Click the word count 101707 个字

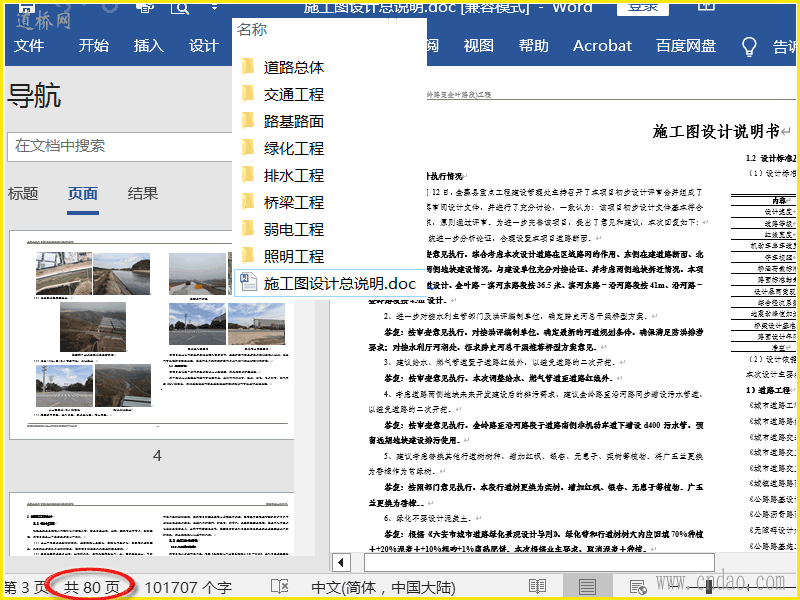[x=188, y=587]
